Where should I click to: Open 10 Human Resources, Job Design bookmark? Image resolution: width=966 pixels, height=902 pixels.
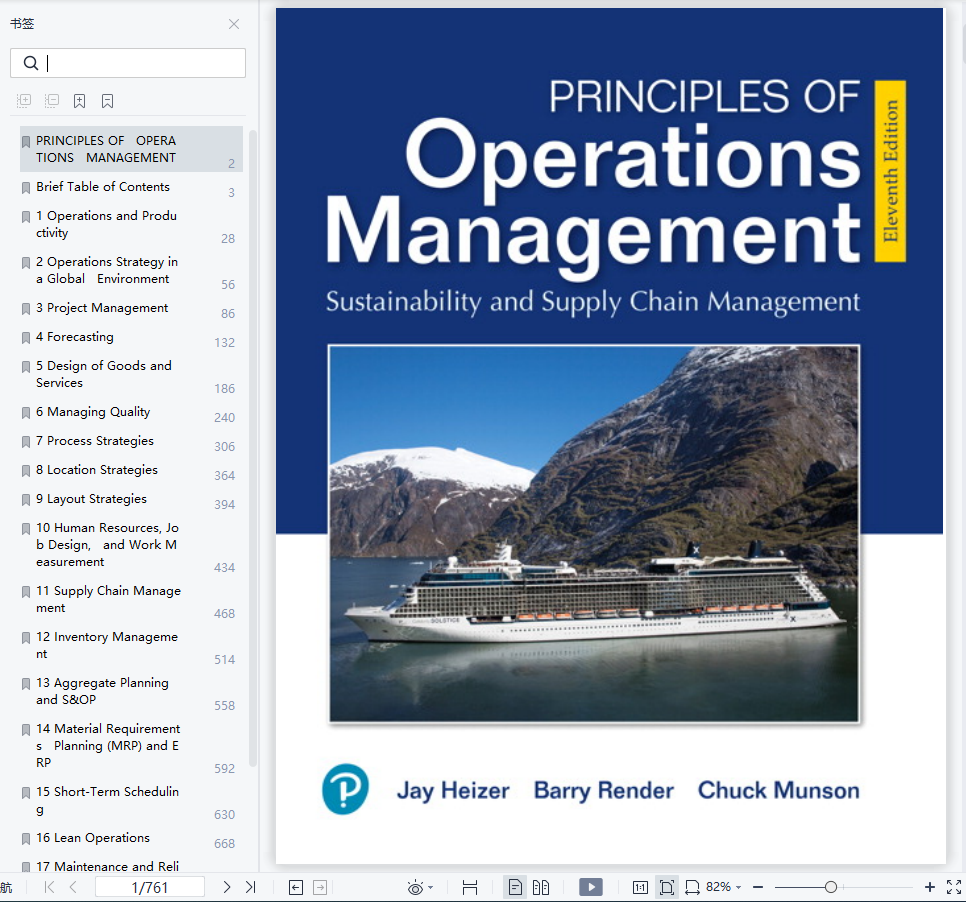tap(131, 545)
